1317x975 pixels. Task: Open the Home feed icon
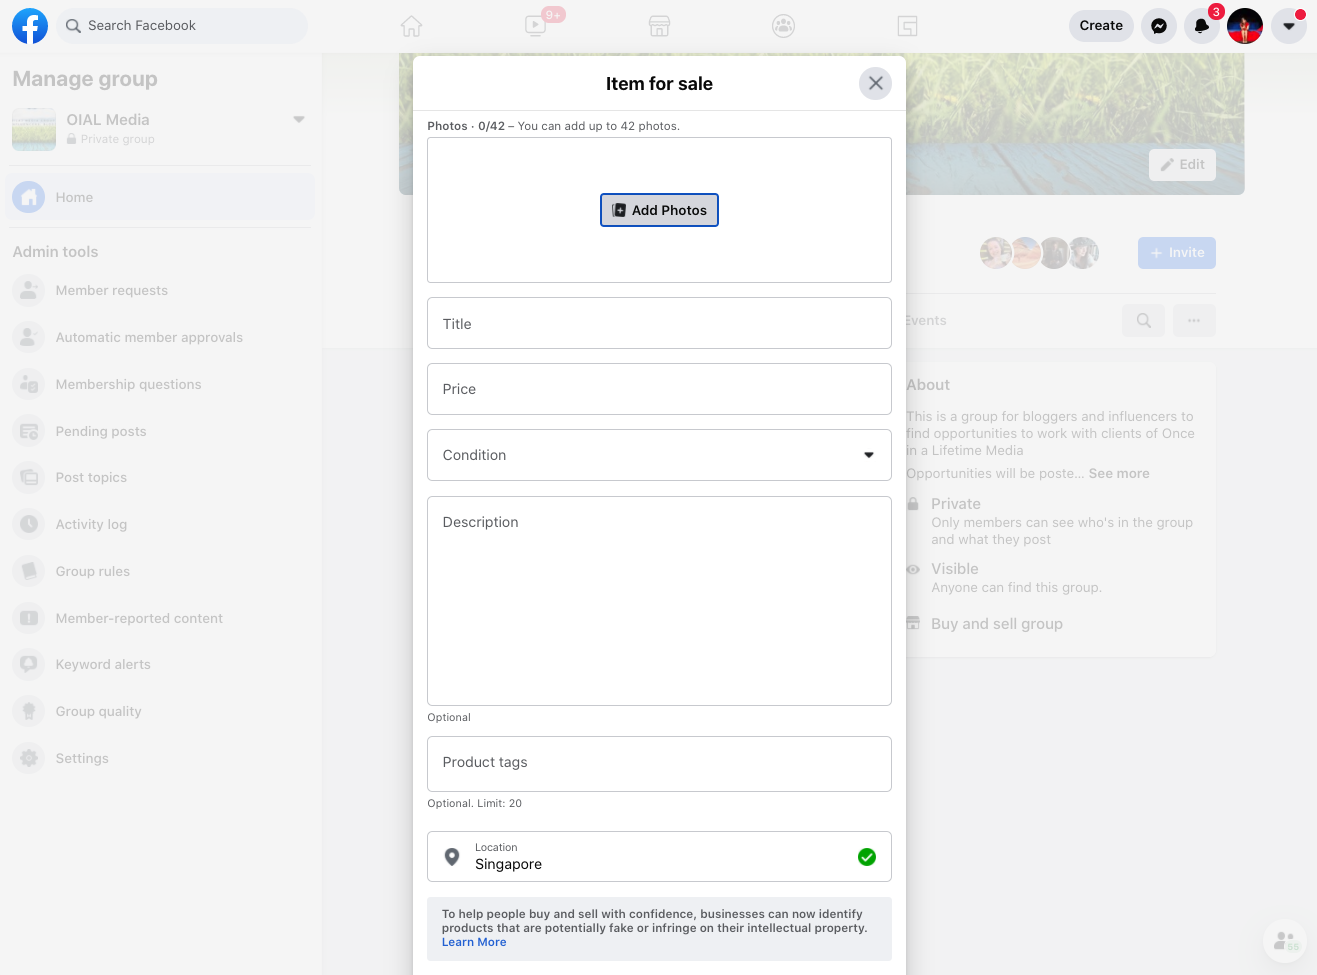coord(412,26)
